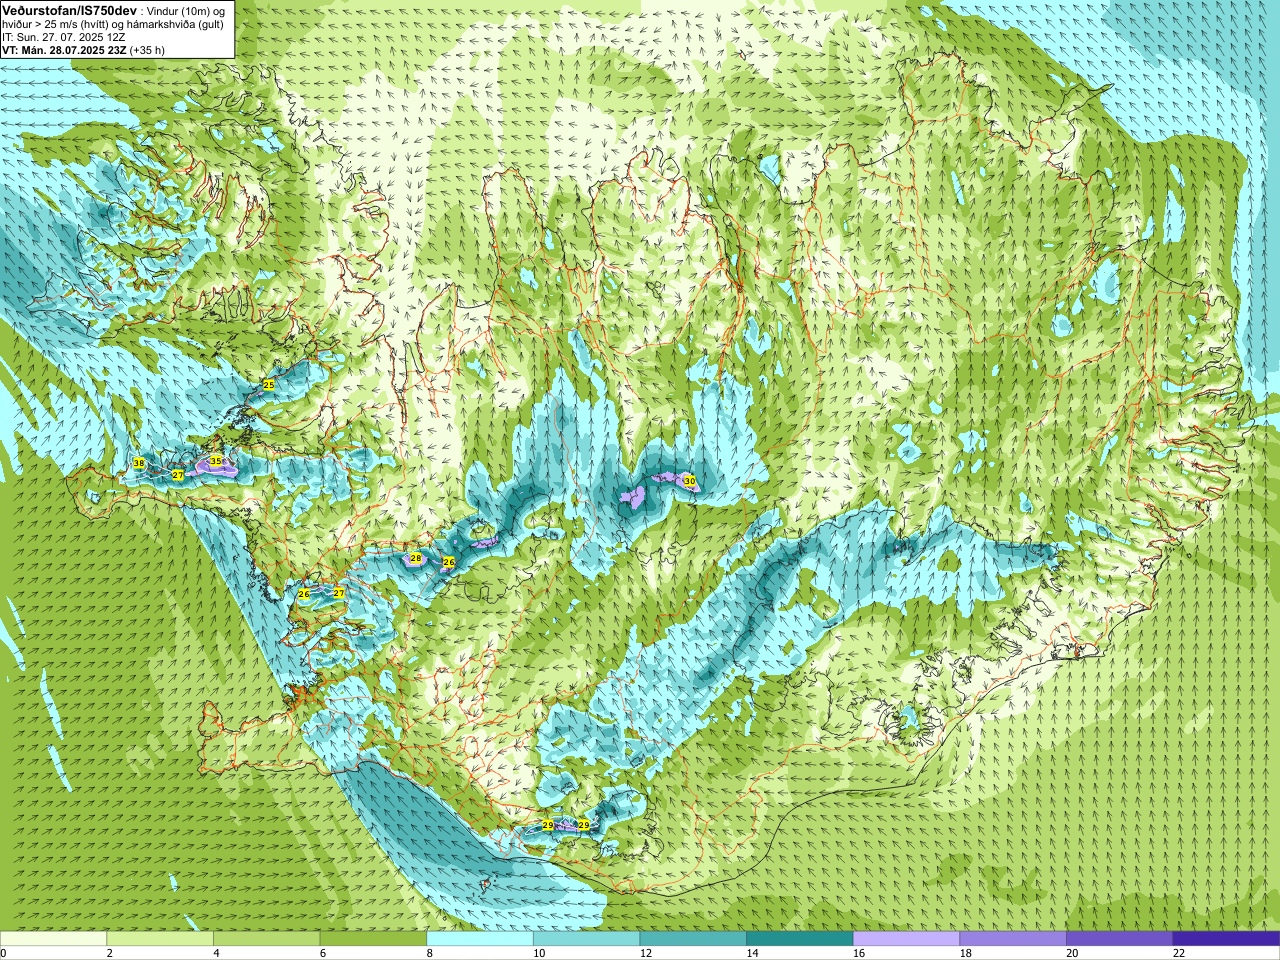Pick the 10–12 m/s turquoise legend swatch
This screenshot has width=1280, height=960.
click(586, 939)
